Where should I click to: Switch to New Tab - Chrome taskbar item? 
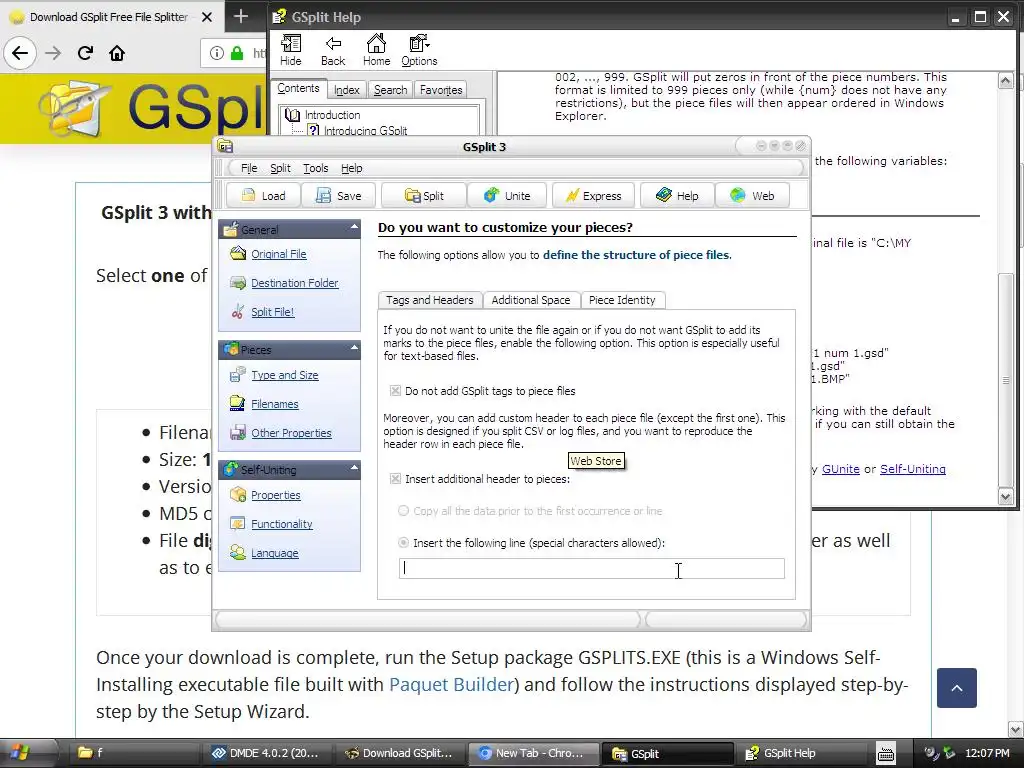533,753
